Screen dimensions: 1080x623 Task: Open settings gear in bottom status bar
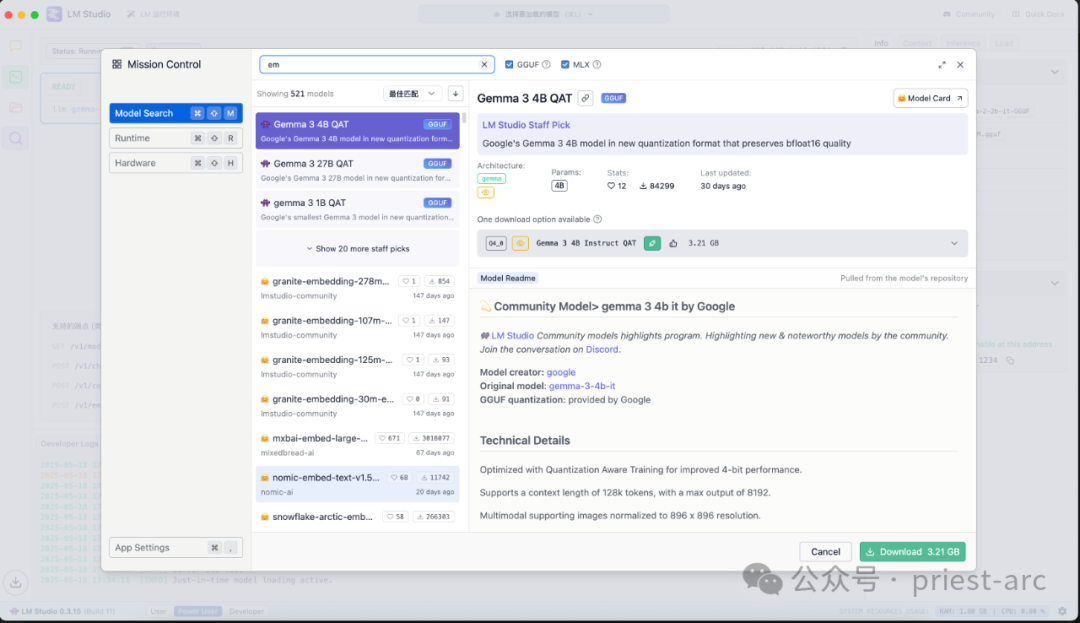pos(1063,611)
